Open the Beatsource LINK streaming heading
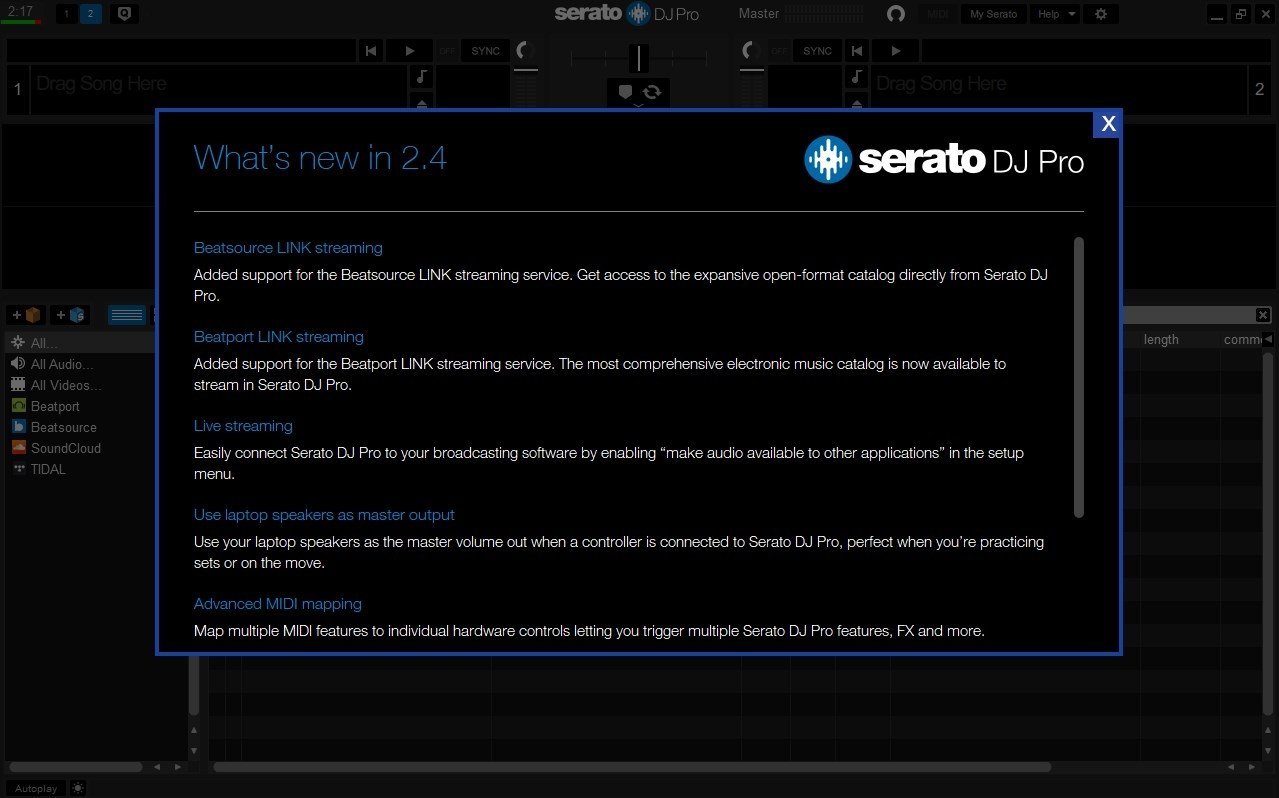The width and height of the screenshot is (1279, 798). click(288, 248)
